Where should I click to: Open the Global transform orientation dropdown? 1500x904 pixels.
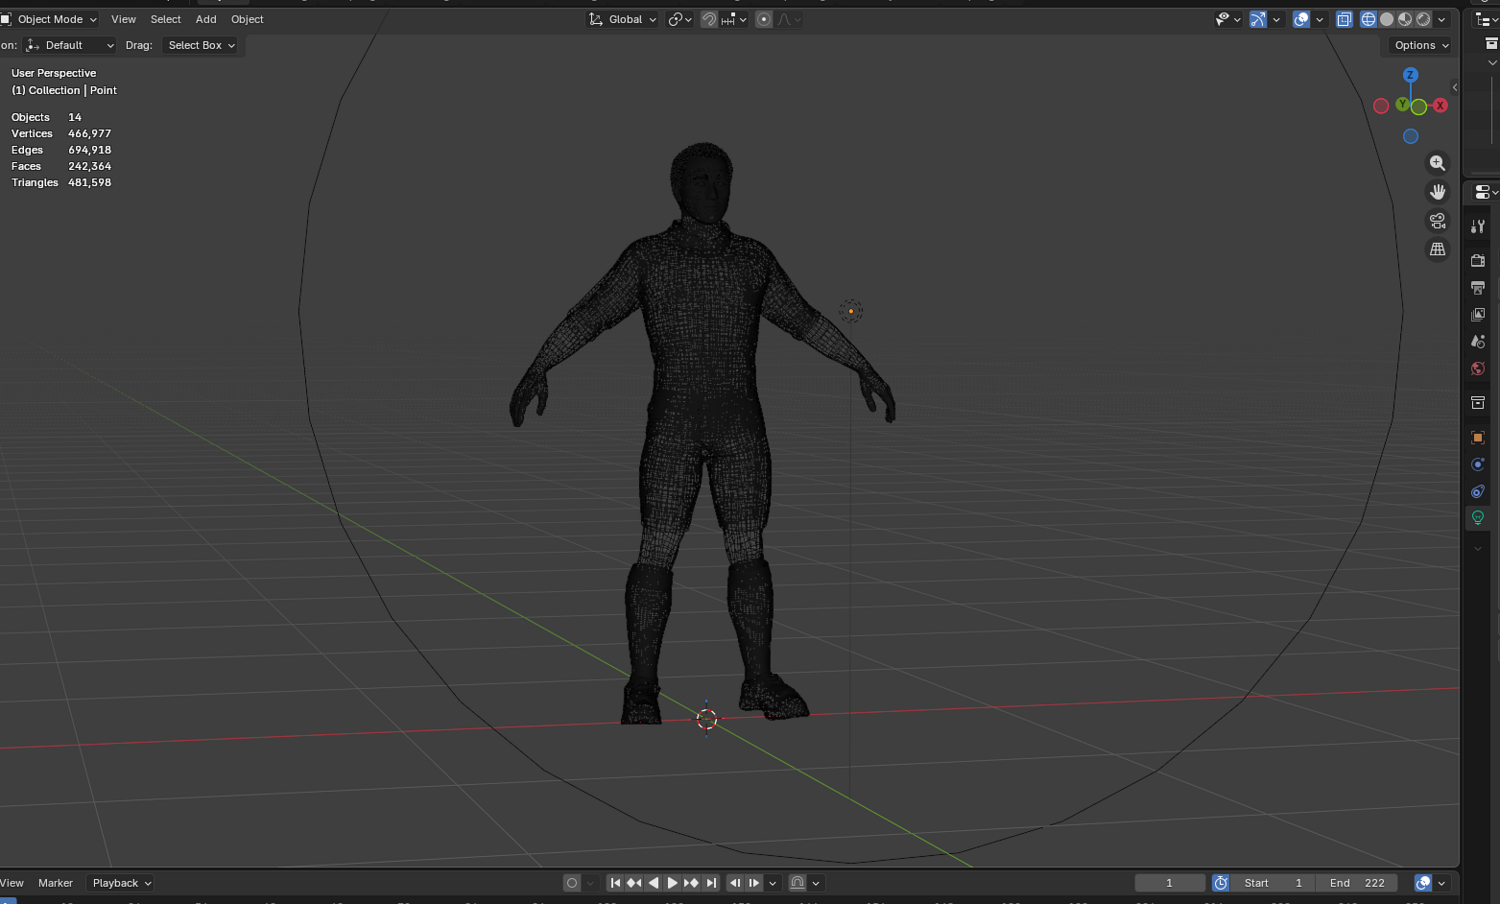click(x=623, y=19)
